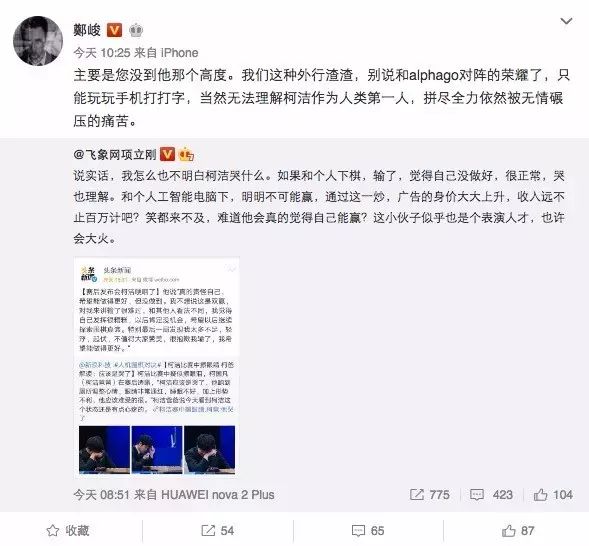The image size is (589, 546).
Task: Like the original post with 104 likes
Action: click(x=553, y=495)
